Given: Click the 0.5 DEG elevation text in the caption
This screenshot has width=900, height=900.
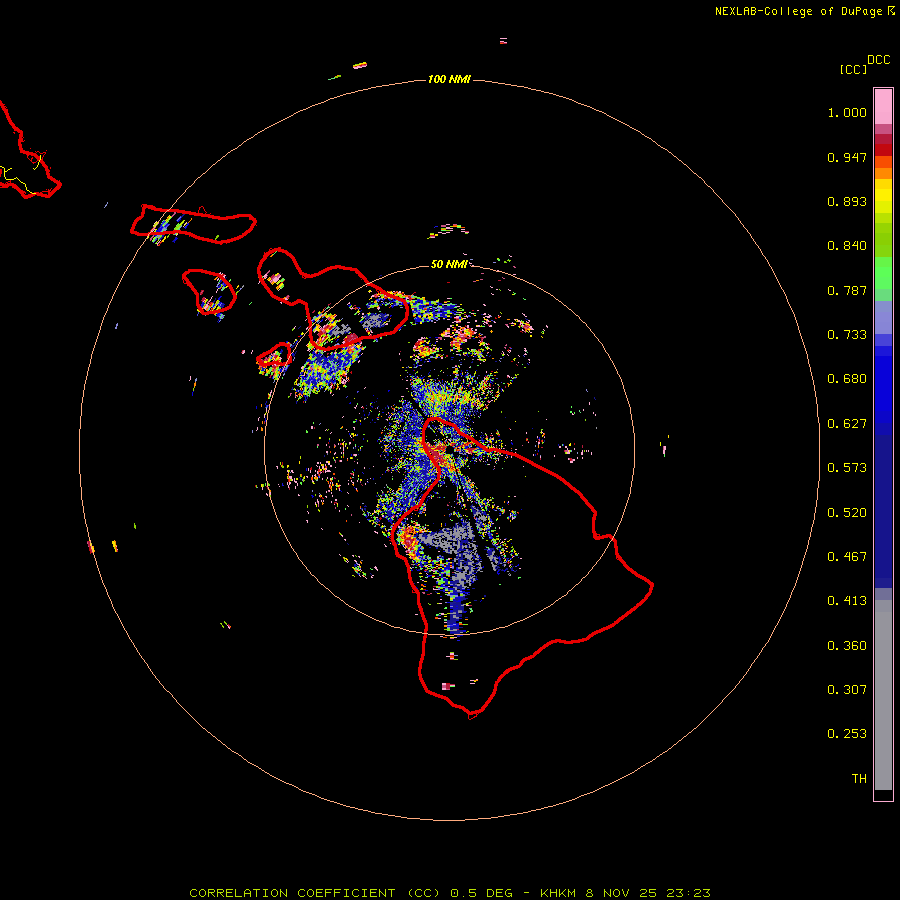Looking at the screenshot, I should click(482, 893).
